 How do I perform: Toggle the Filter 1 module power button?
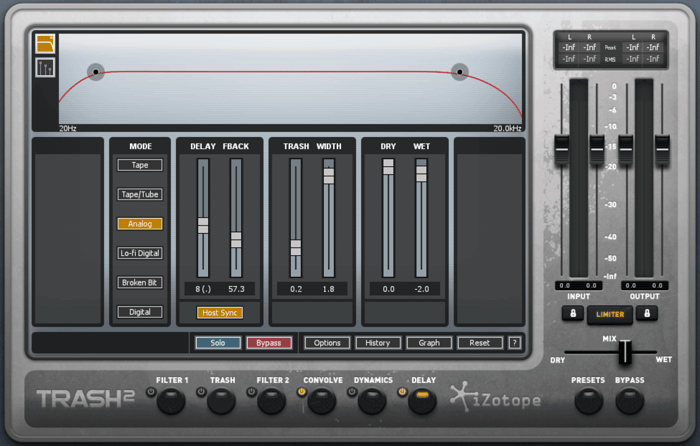[151, 392]
